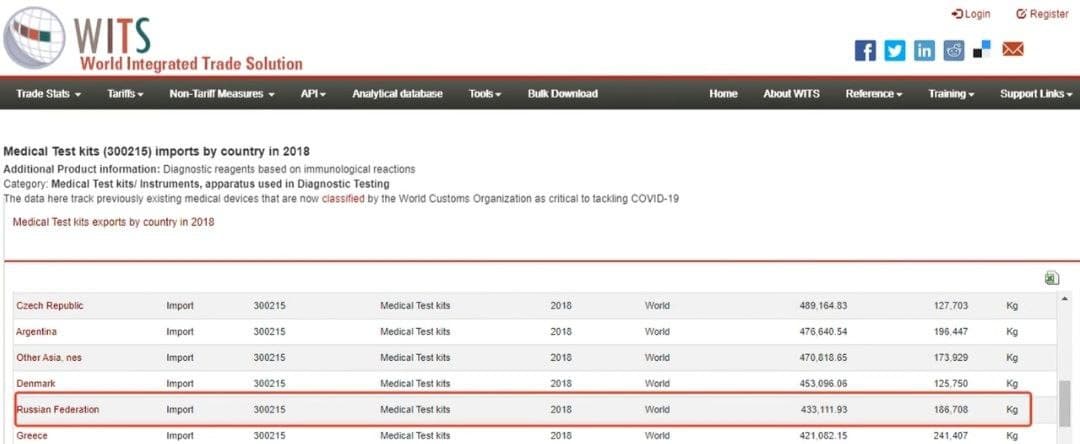The height and width of the screenshot is (444, 1080).
Task: Open Medical Test kits exports by country link
Action: coord(113,222)
